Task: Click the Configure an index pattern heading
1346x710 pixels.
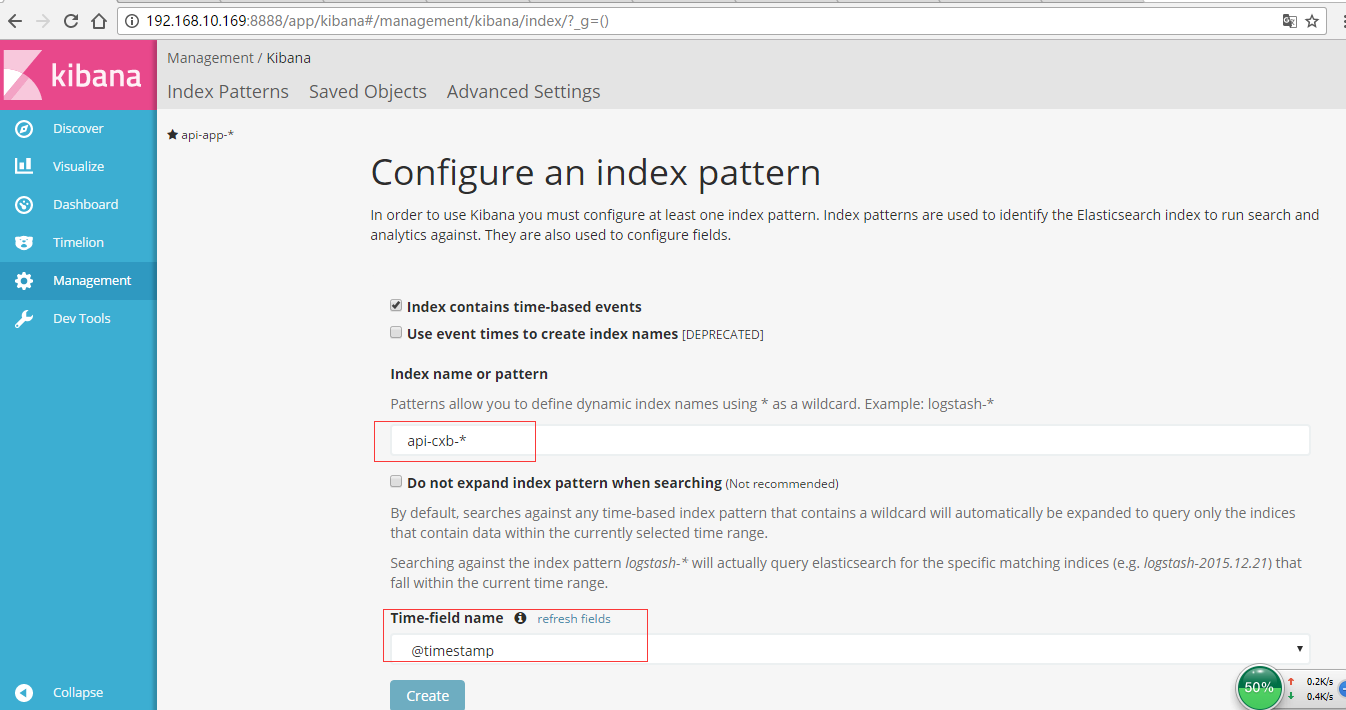Action: [596, 173]
